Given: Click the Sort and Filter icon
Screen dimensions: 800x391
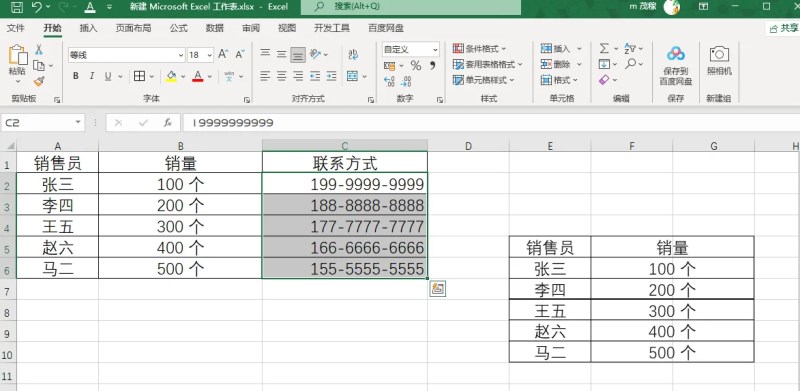Looking at the screenshot, I should [x=631, y=48].
